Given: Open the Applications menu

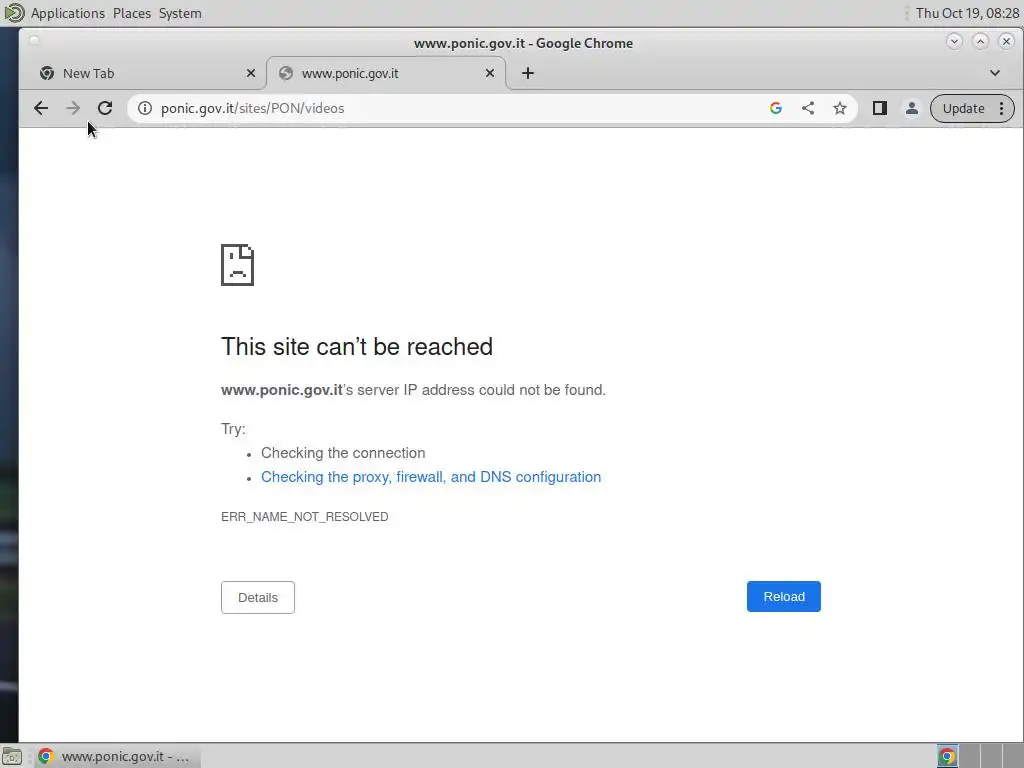Looking at the screenshot, I should click(x=68, y=13).
